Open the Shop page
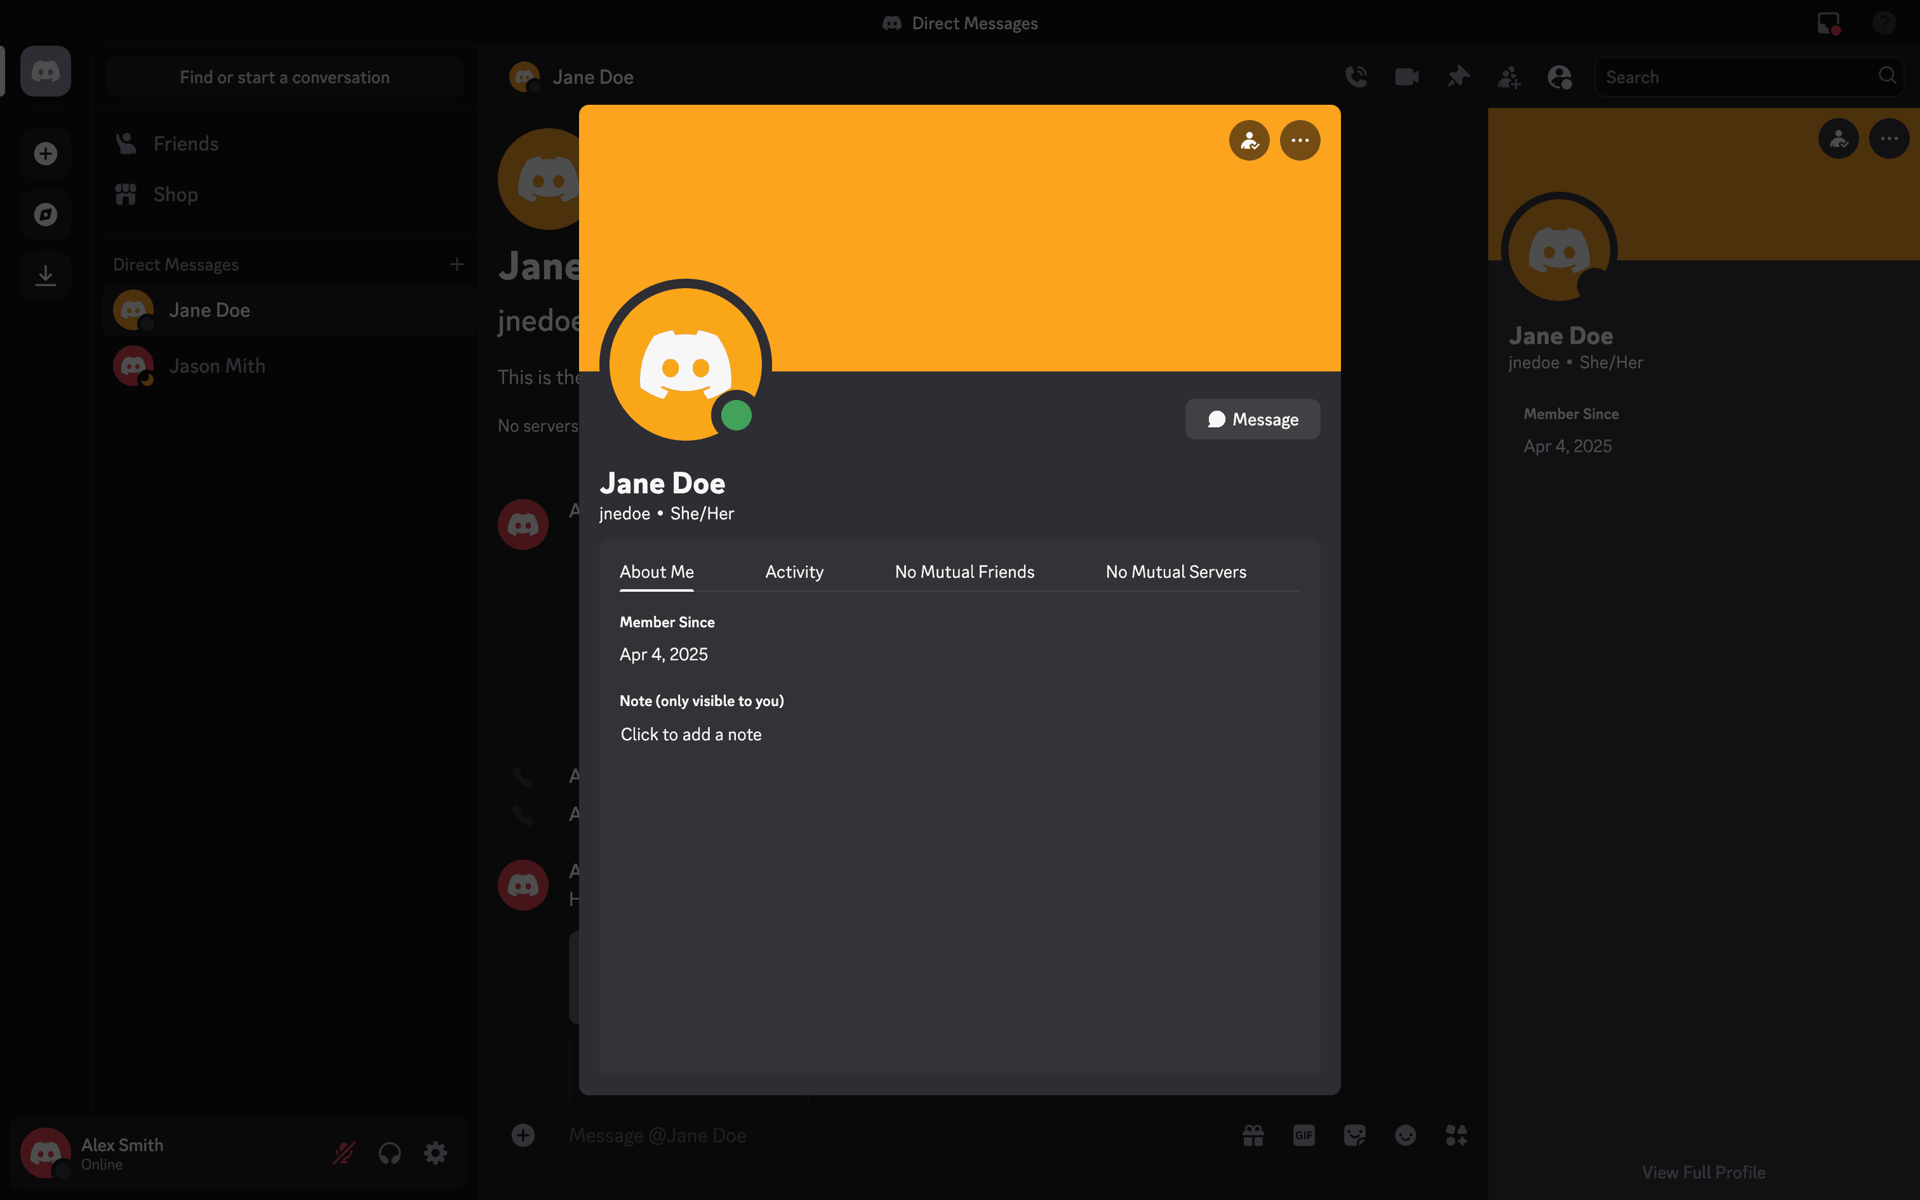1920x1200 pixels. (285, 195)
